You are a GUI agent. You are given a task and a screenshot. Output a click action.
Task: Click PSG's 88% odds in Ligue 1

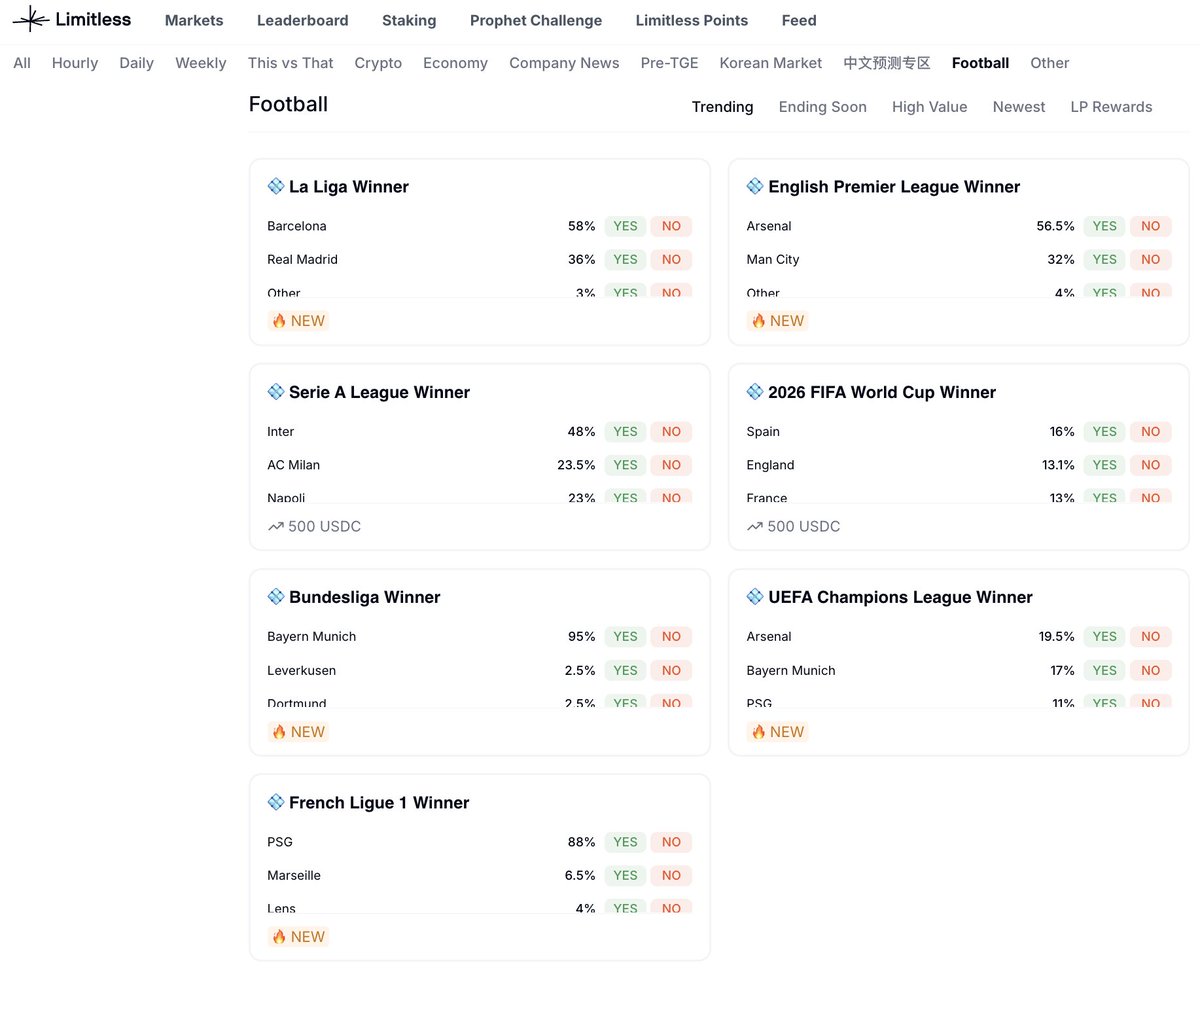click(582, 842)
